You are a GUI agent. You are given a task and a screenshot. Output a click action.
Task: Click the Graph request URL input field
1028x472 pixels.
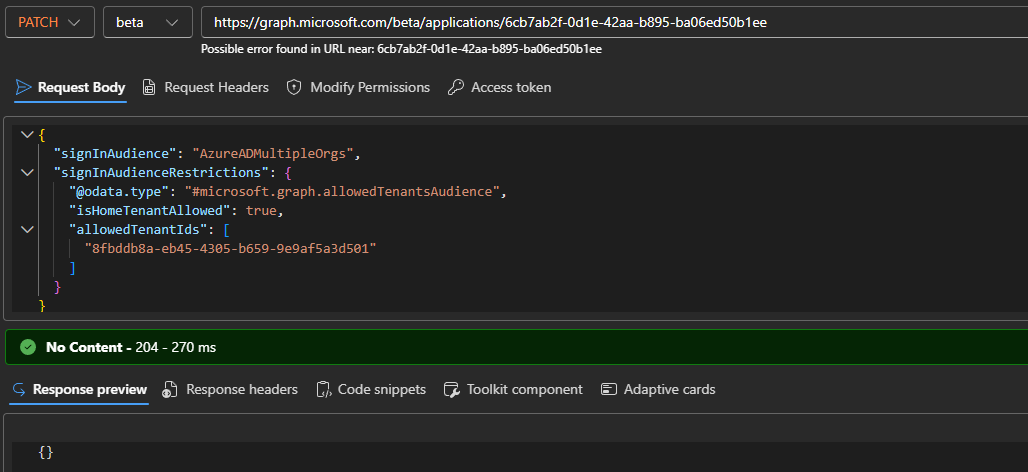610,22
